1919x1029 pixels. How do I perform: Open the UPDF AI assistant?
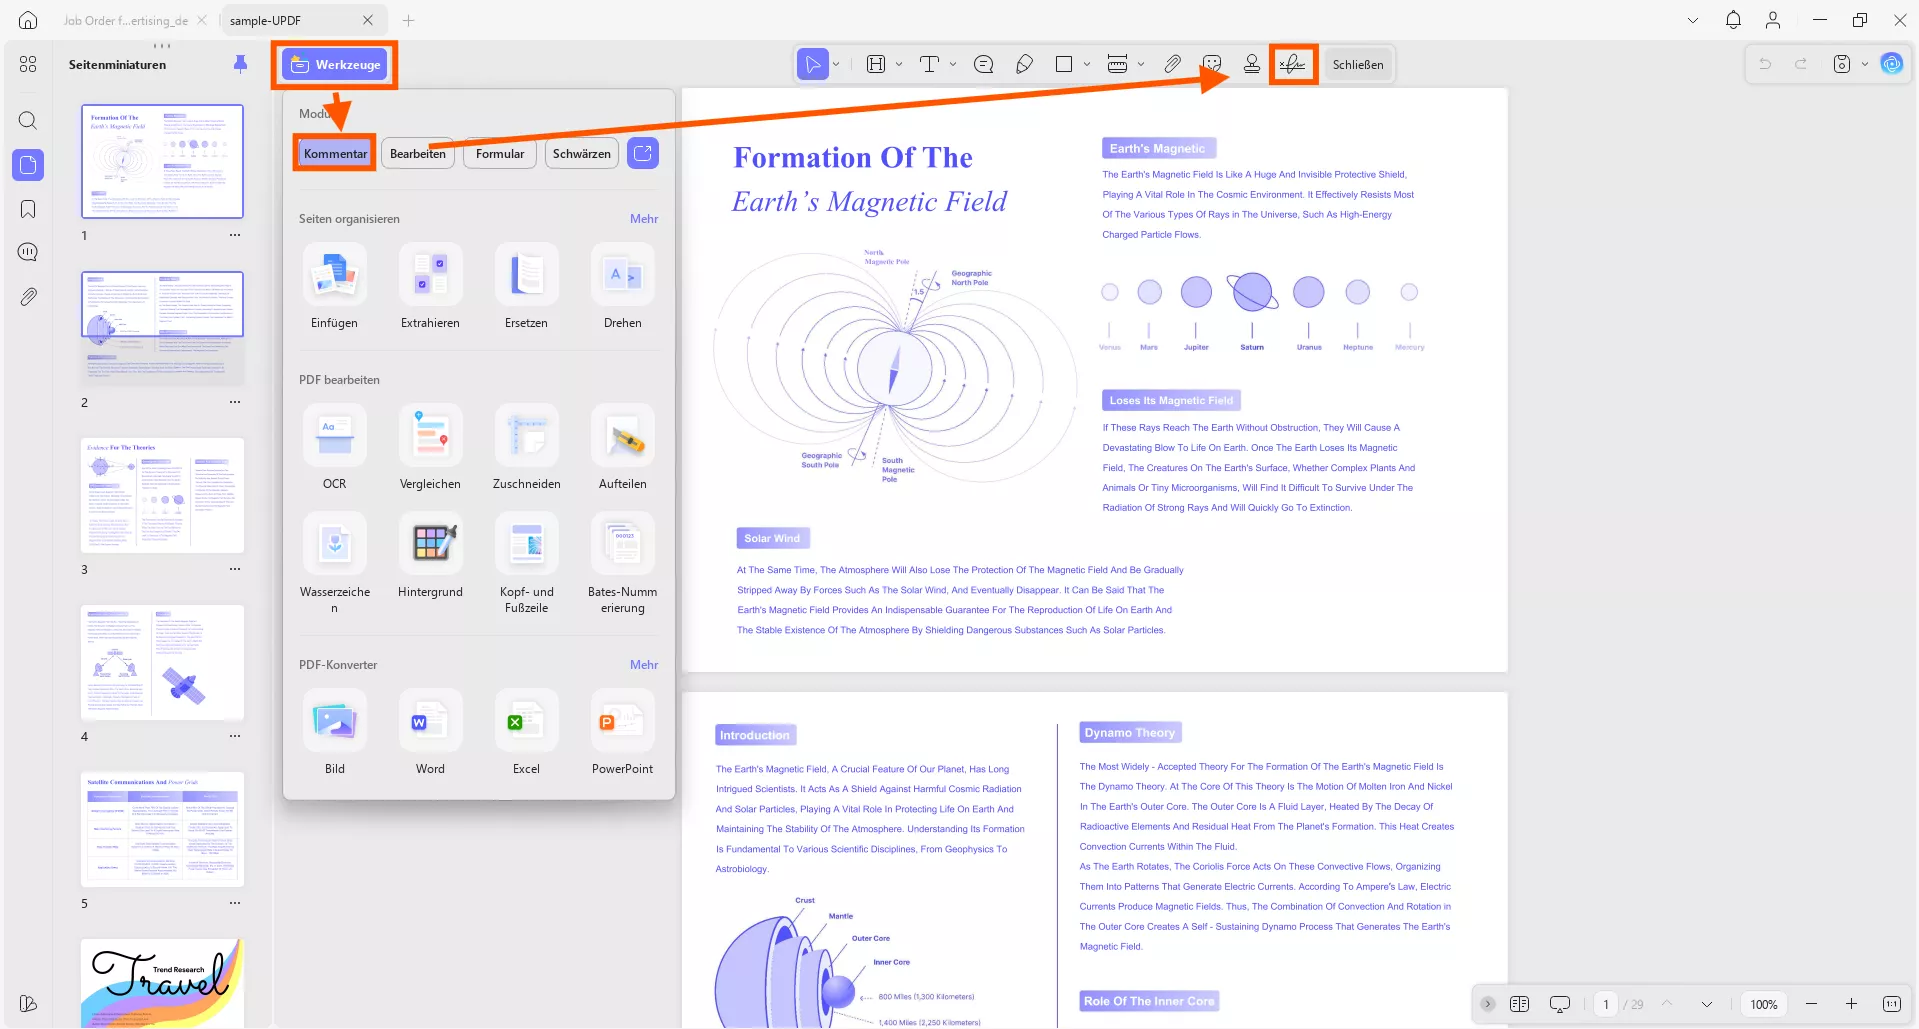coord(1892,64)
